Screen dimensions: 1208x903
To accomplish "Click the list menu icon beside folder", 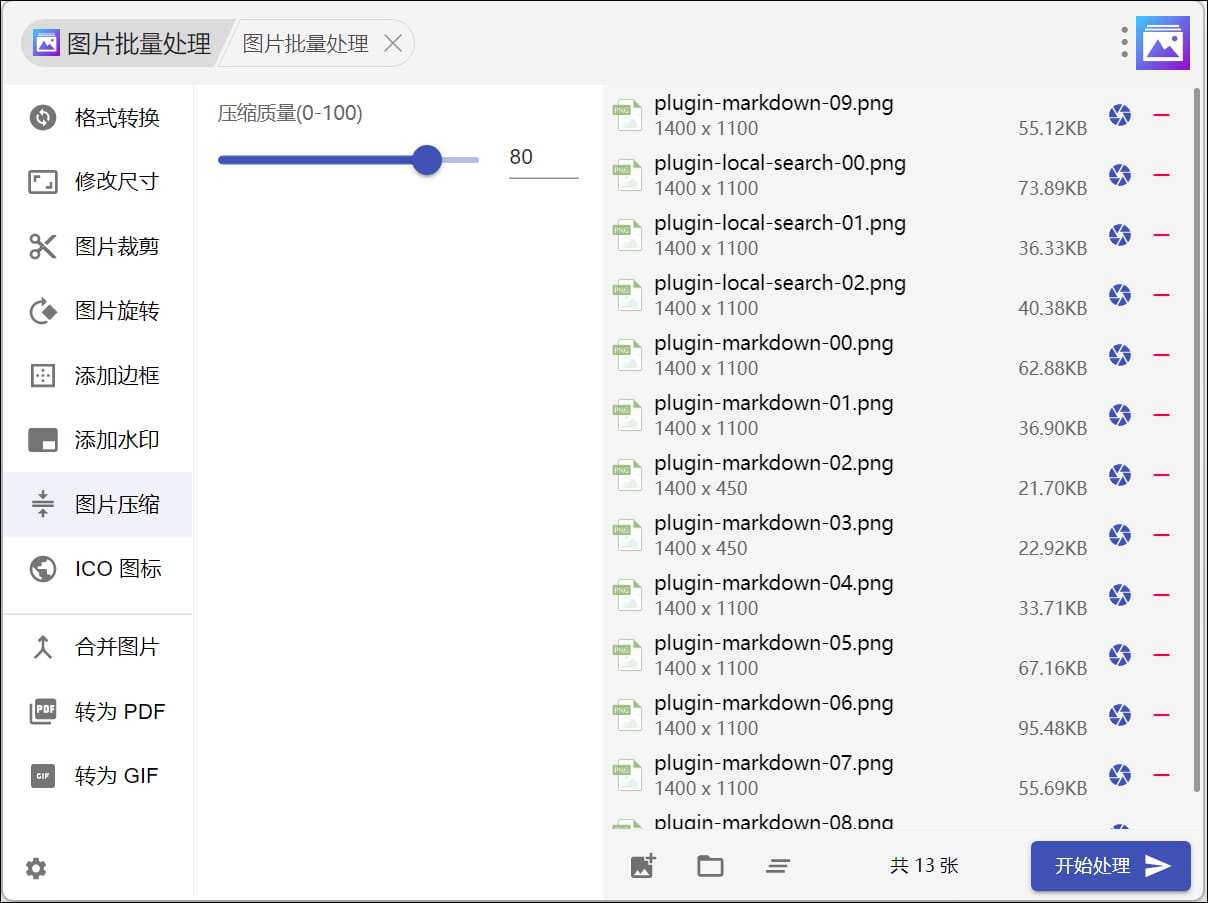I will (778, 866).
